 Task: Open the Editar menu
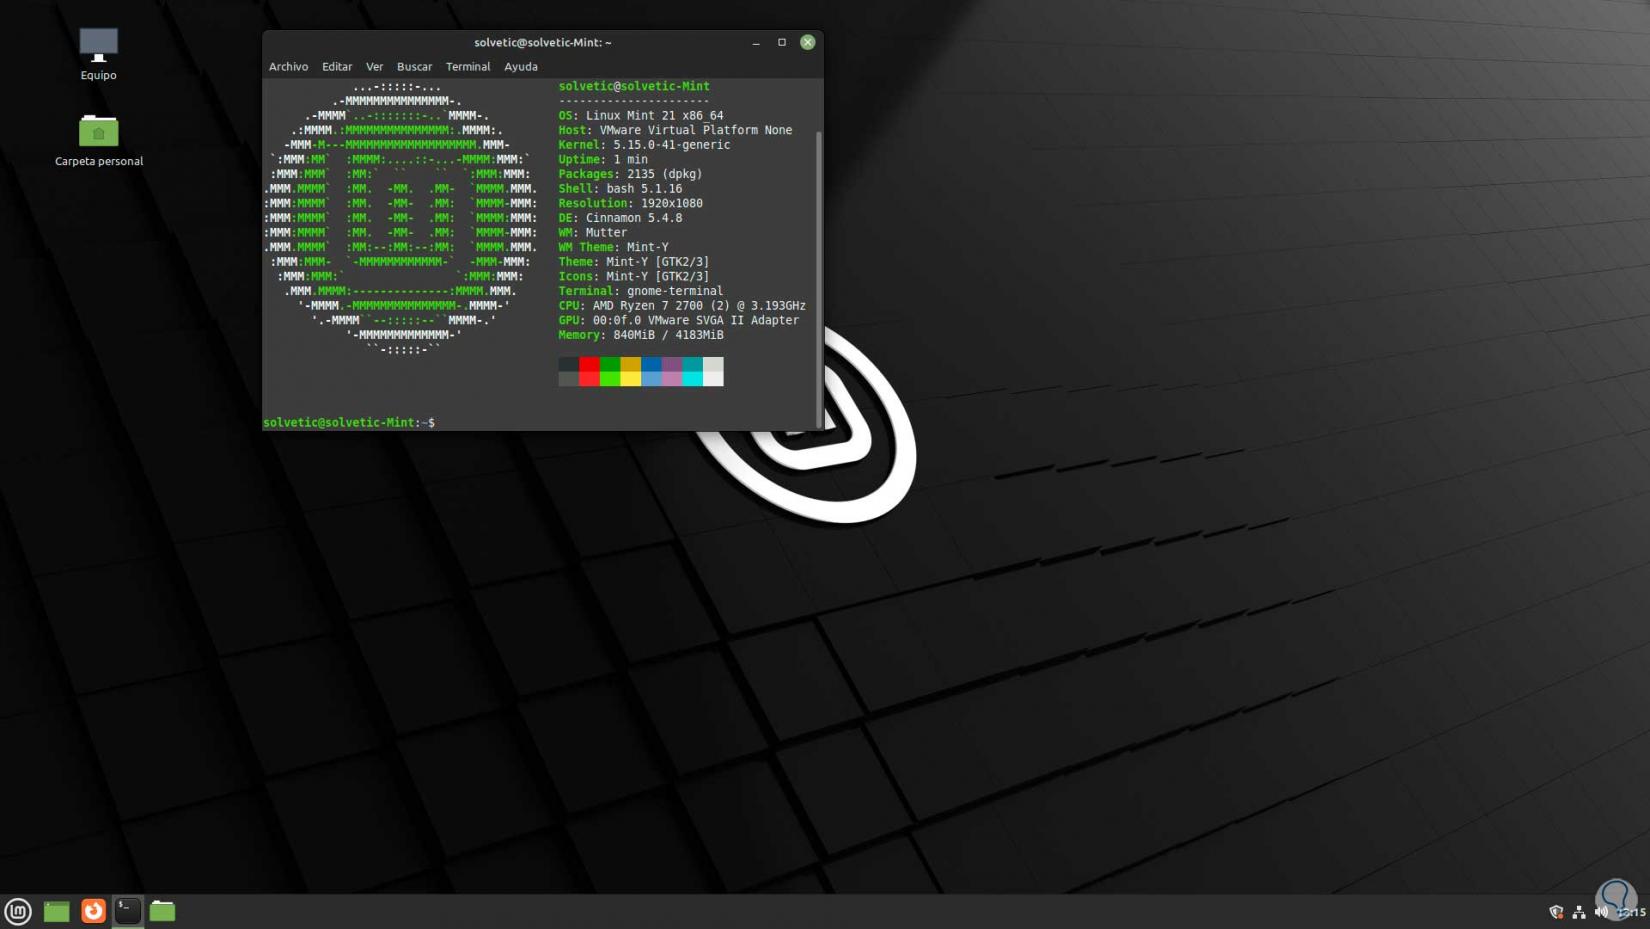(337, 67)
